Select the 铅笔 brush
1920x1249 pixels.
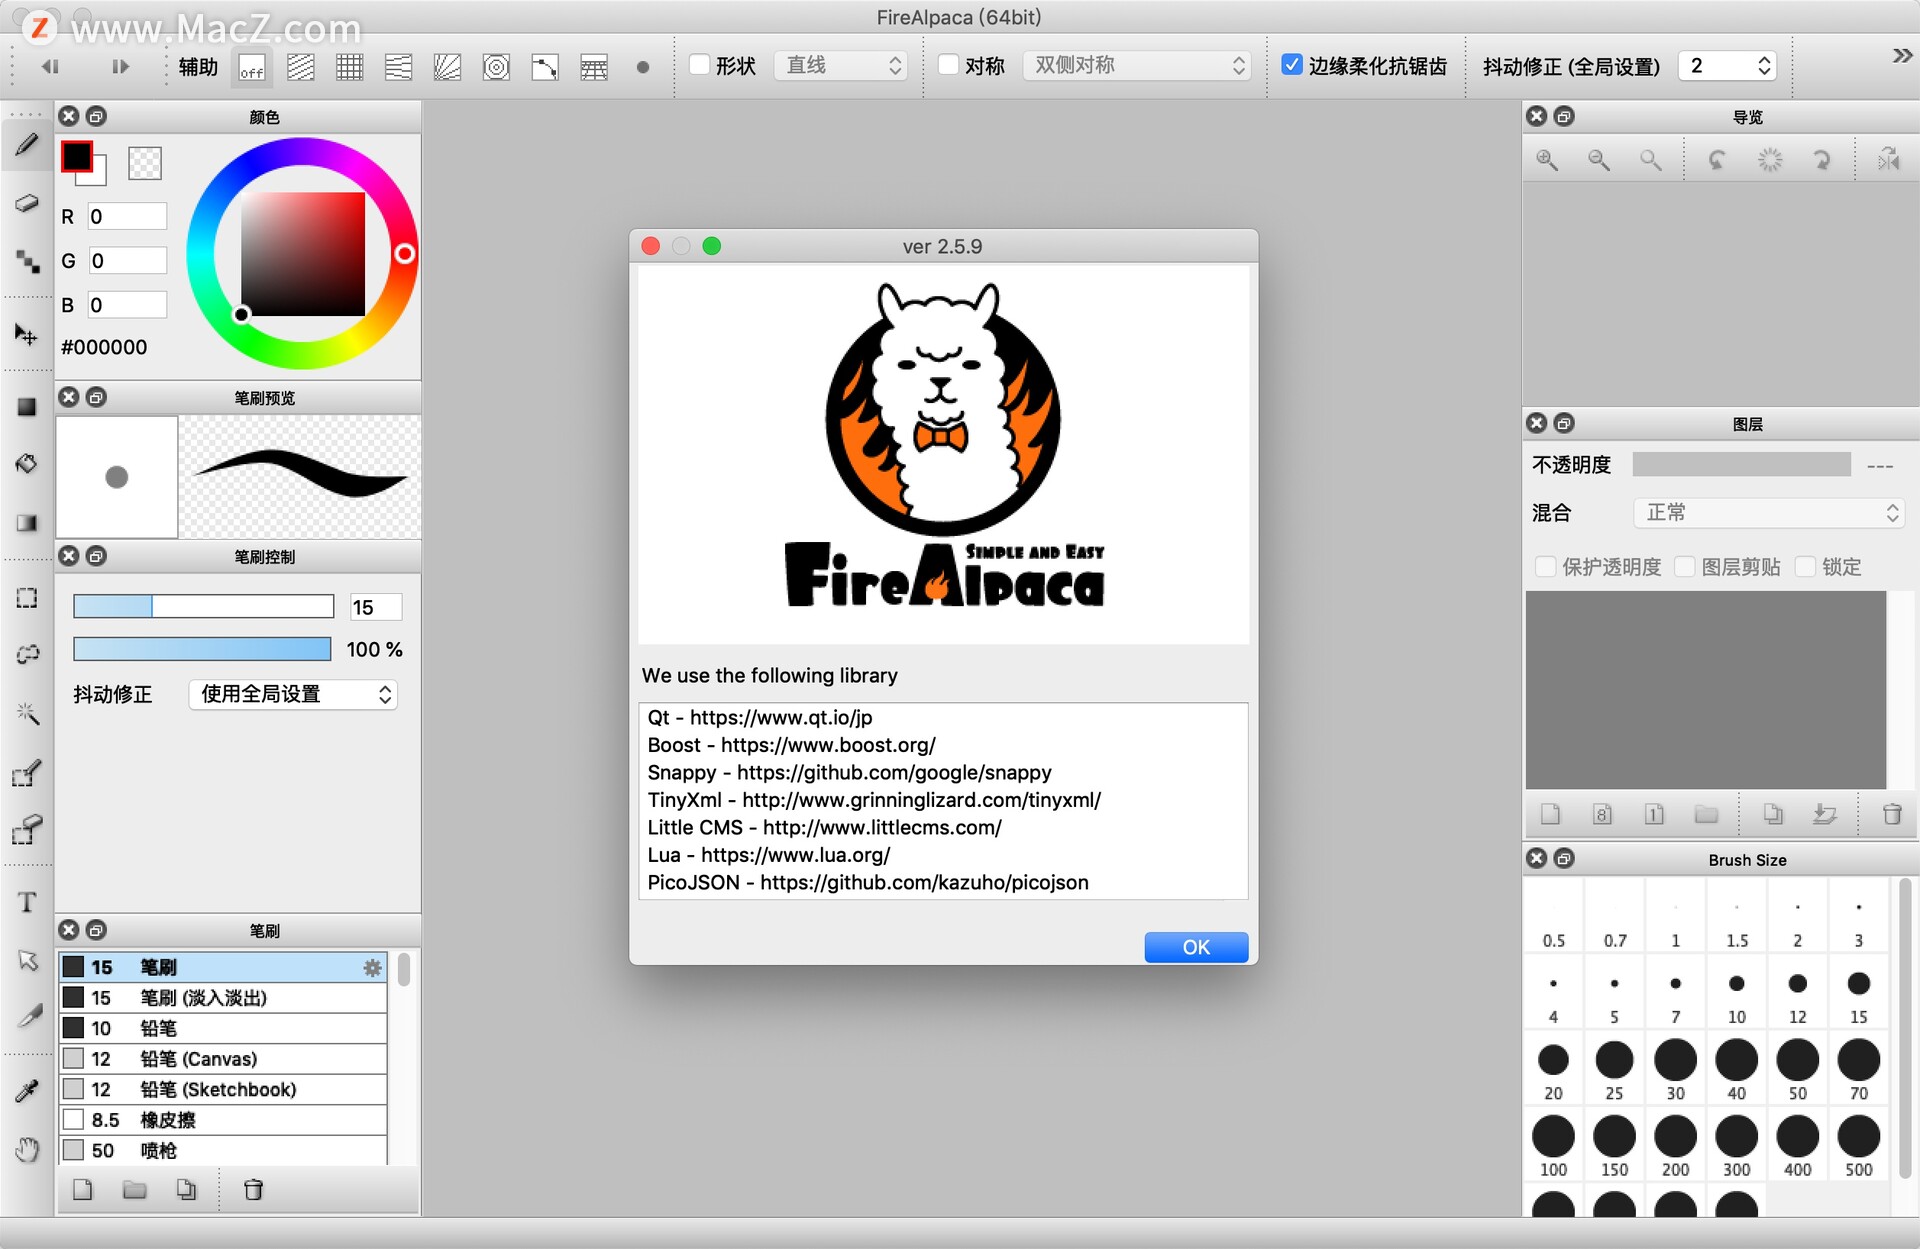coord(224,1028)
